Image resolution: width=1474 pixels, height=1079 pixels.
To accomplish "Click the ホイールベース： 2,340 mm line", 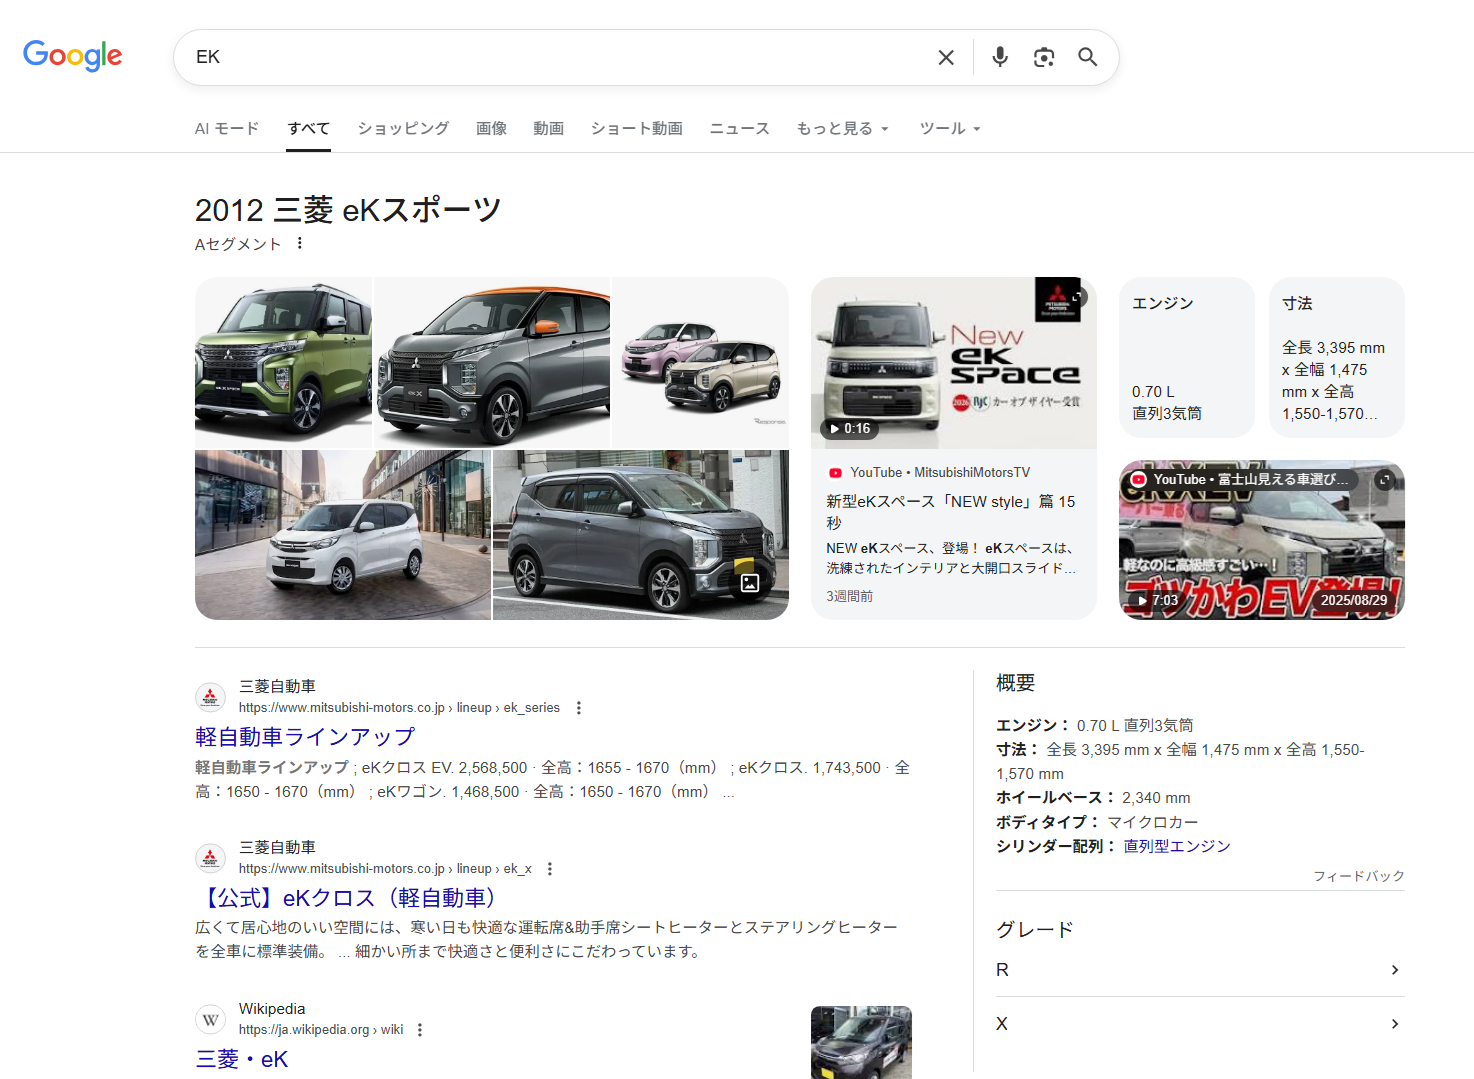I will coord(1093,798).
